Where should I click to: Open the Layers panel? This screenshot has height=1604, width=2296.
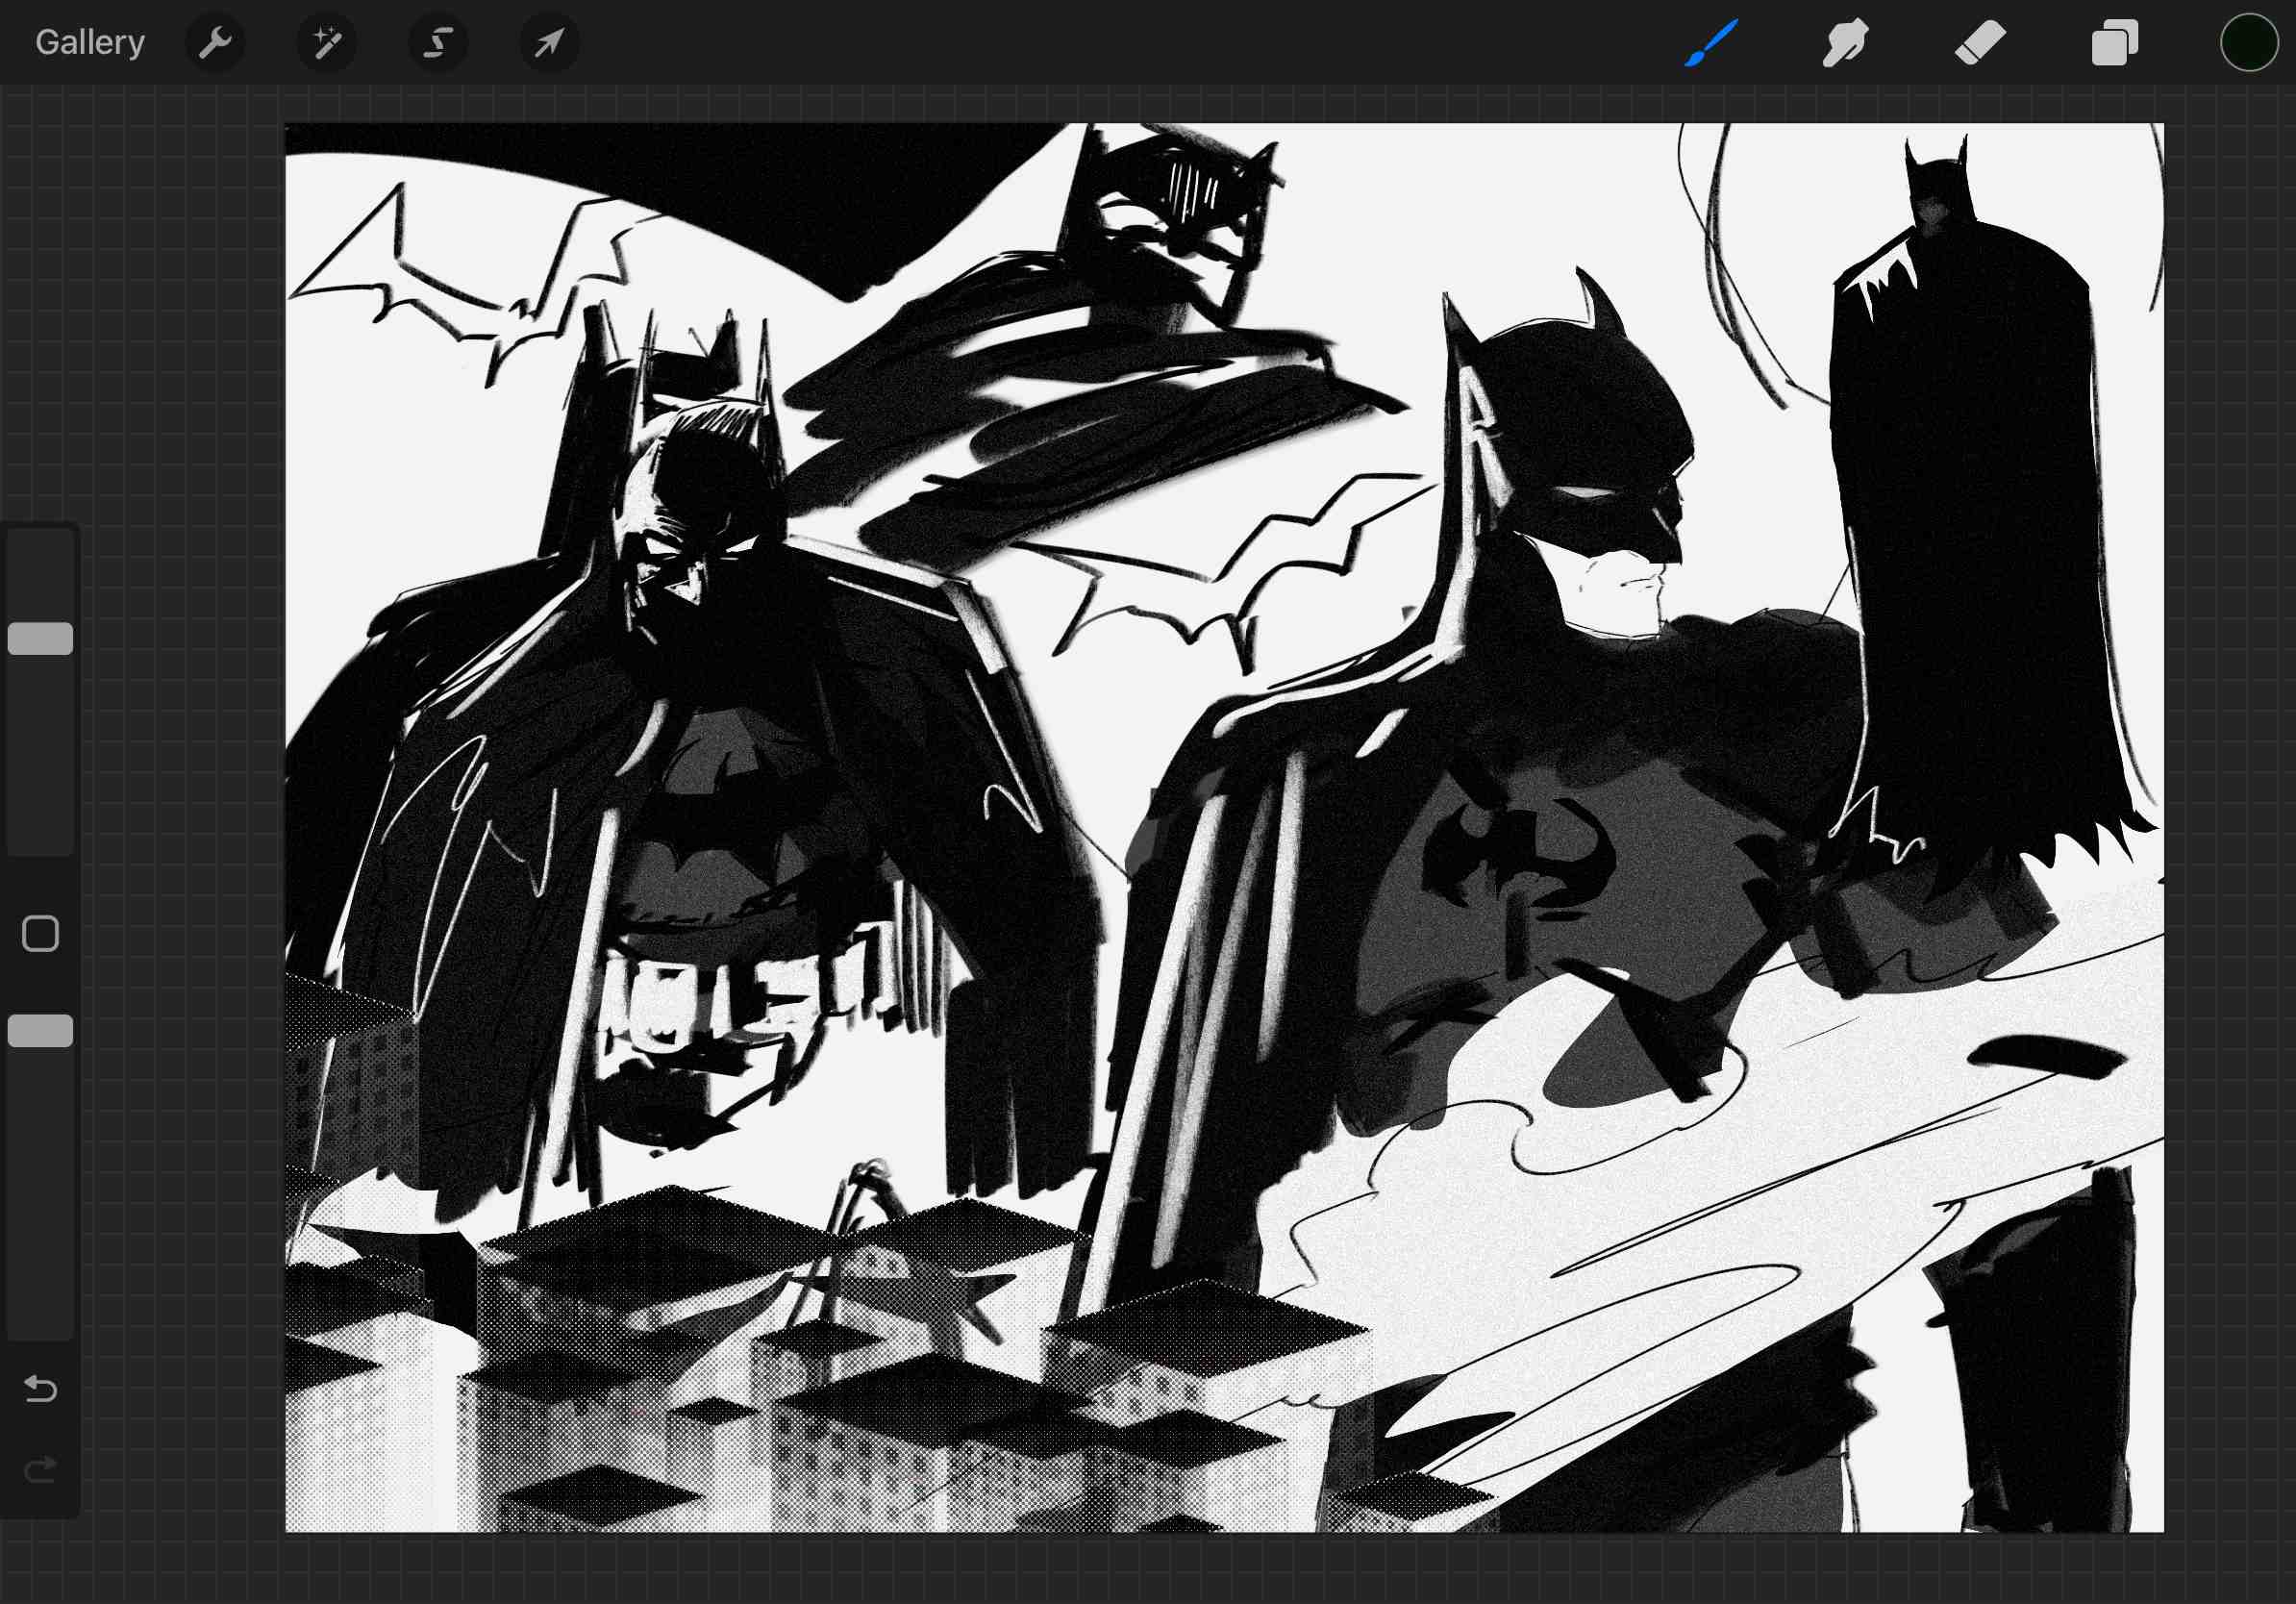[2114, 42]
